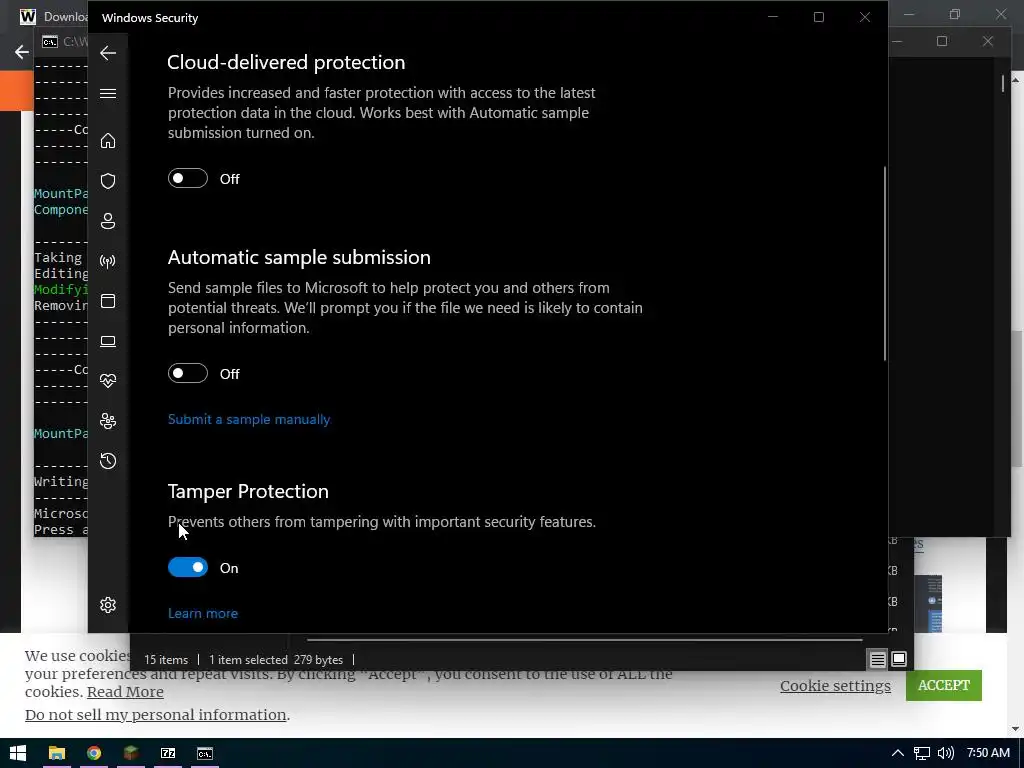Turn on Cloud-delivered protection toggle
The width and height of the screenshot is (1024, 768).
click(188, 178)
